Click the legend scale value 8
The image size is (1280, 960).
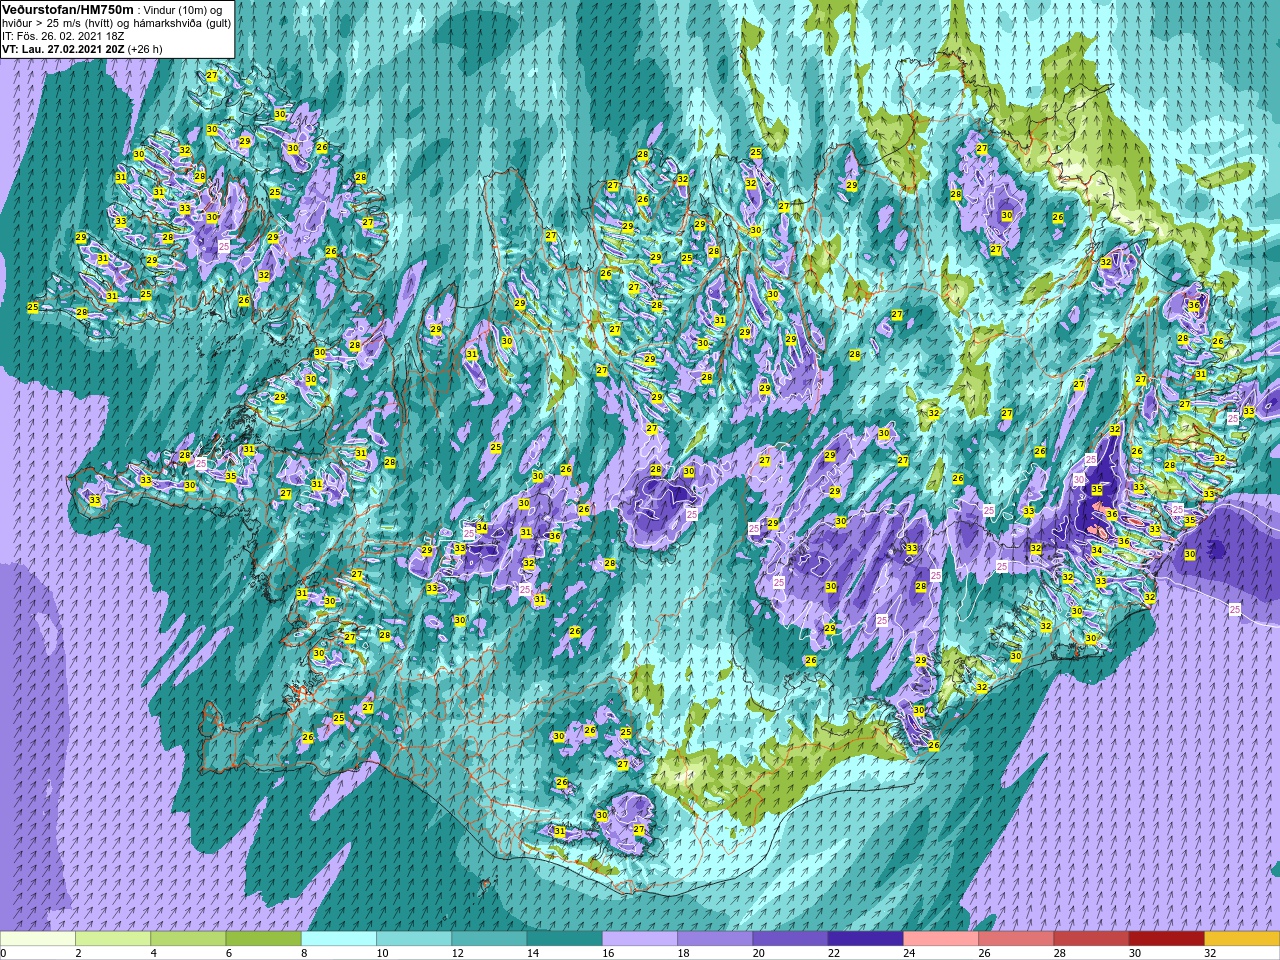[x=304, y=953]
